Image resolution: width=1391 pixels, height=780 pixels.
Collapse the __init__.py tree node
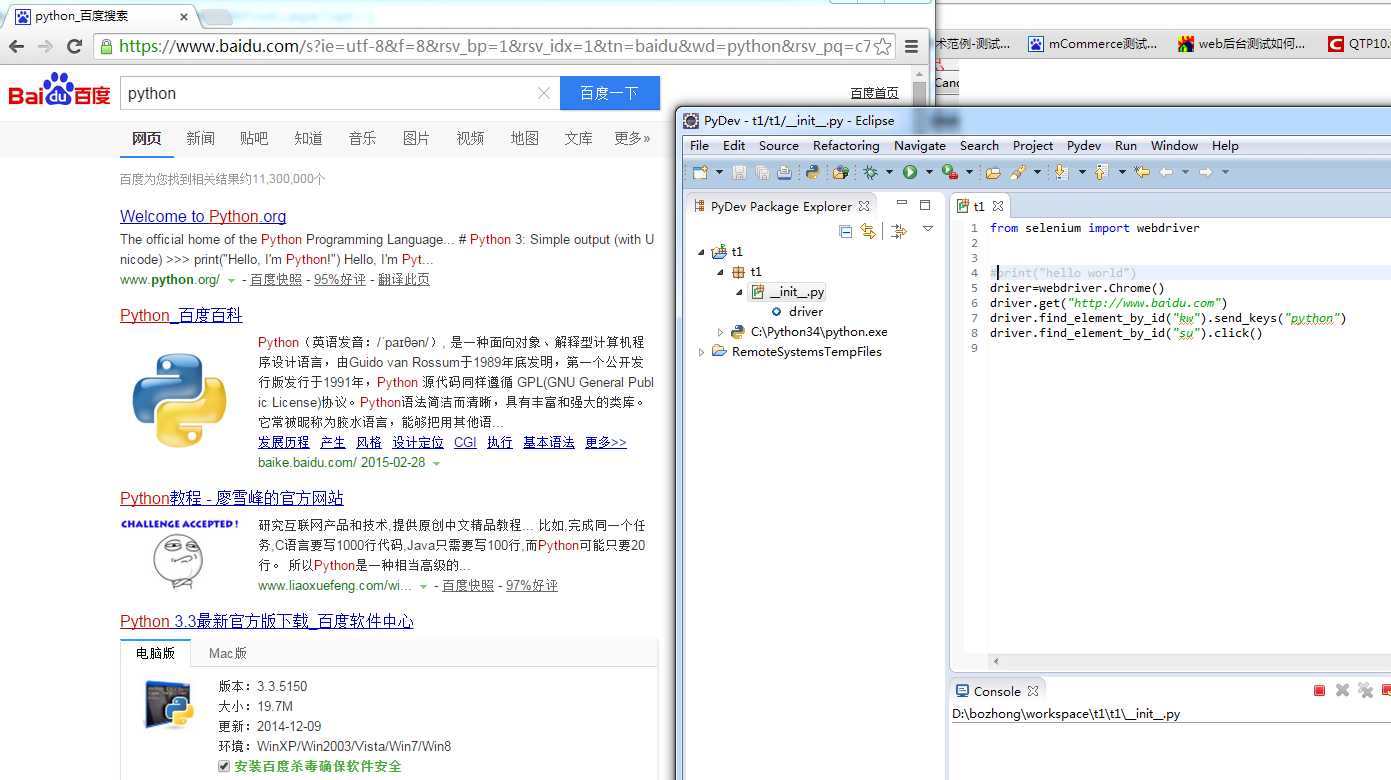click(x=739, y=292)
